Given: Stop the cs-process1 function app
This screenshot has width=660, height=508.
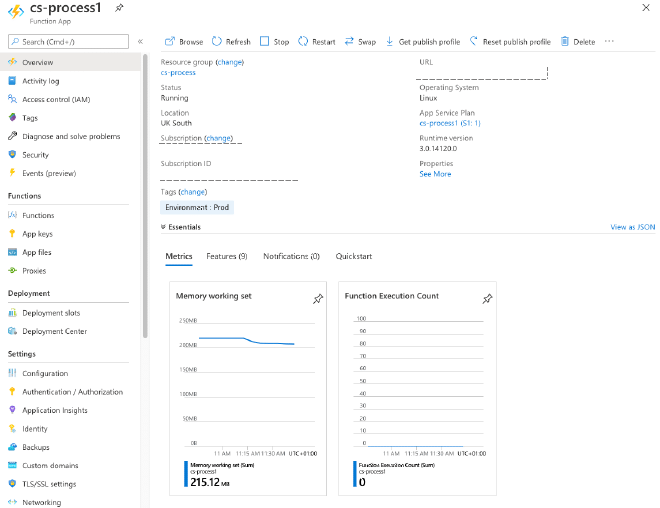Looking at the screenshot, I should coord(274,42).
